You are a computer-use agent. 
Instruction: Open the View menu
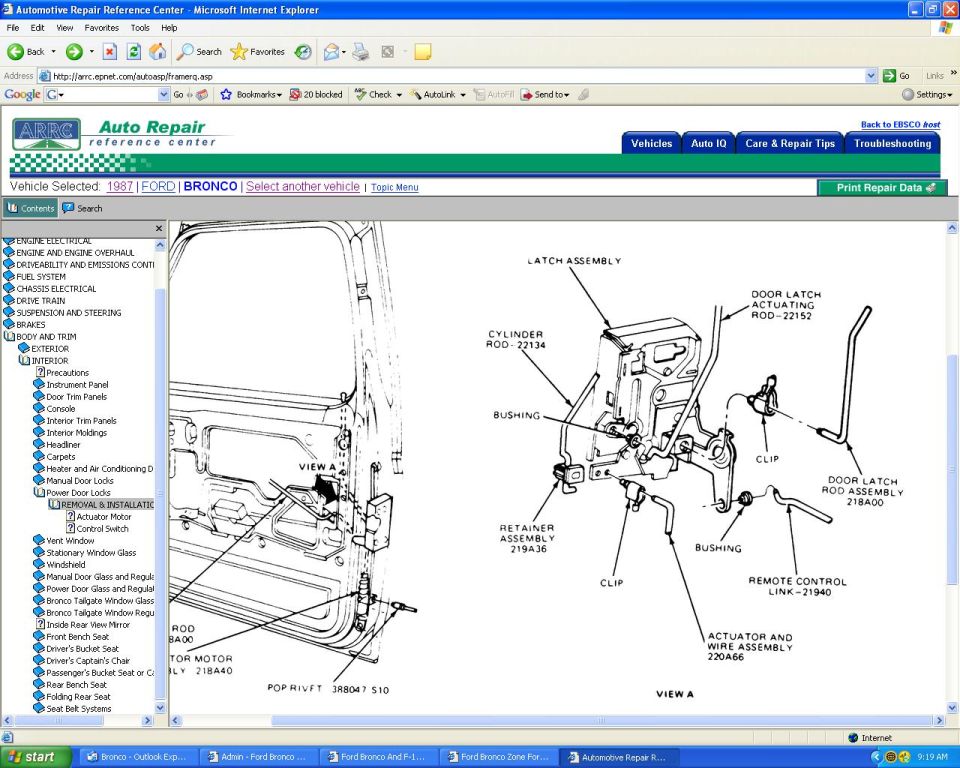pos(64,28)
